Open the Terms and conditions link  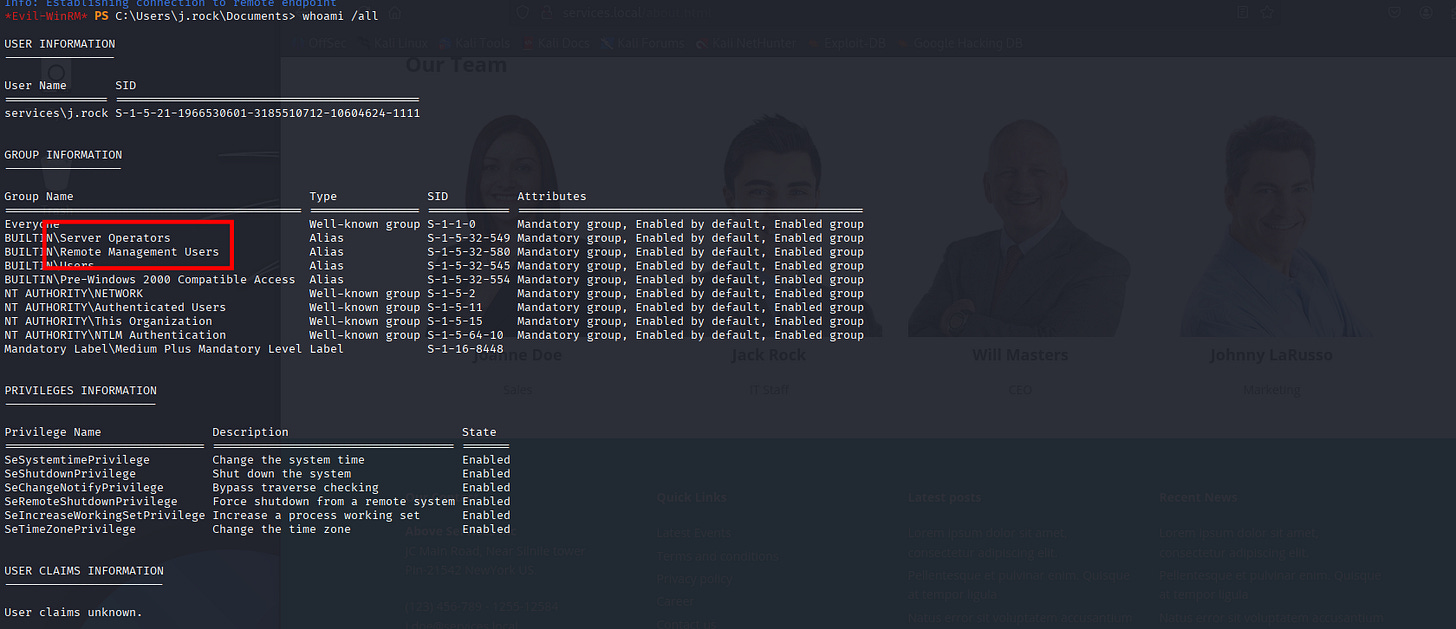[x=717, y=556]
